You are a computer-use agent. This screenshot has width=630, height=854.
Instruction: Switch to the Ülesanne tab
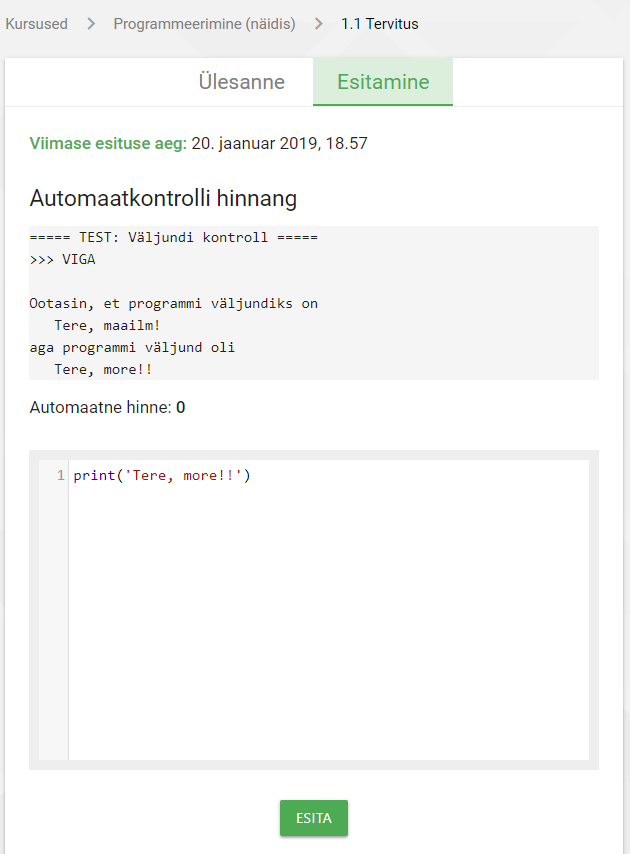coord(241,82)
